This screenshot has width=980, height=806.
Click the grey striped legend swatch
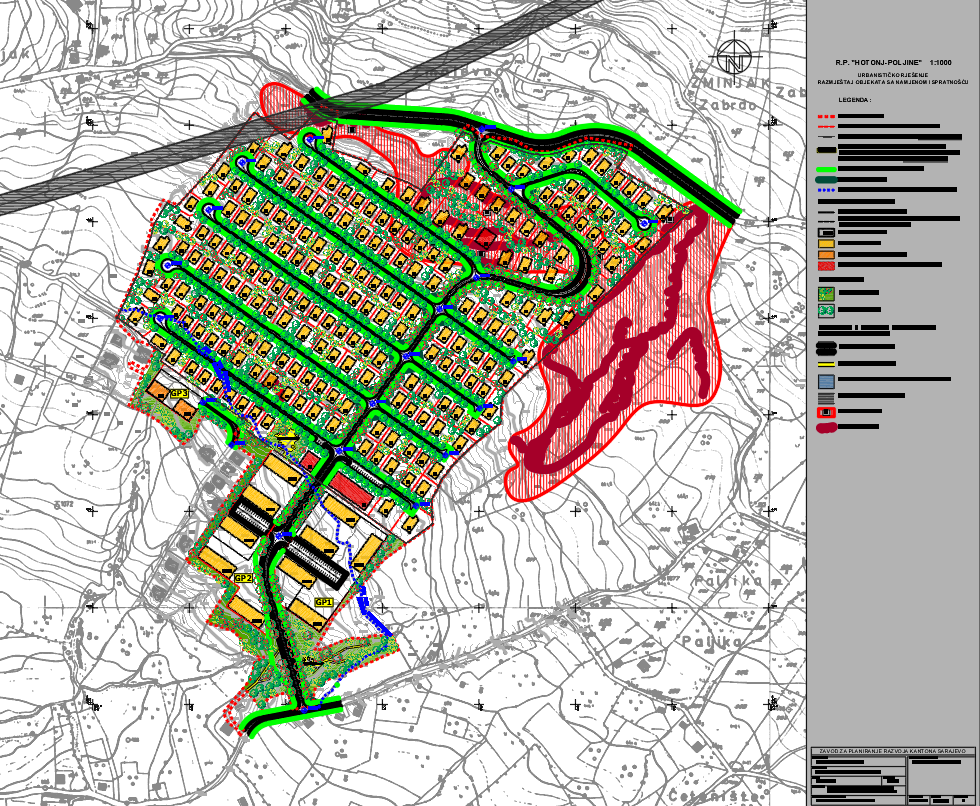point(826,397)
